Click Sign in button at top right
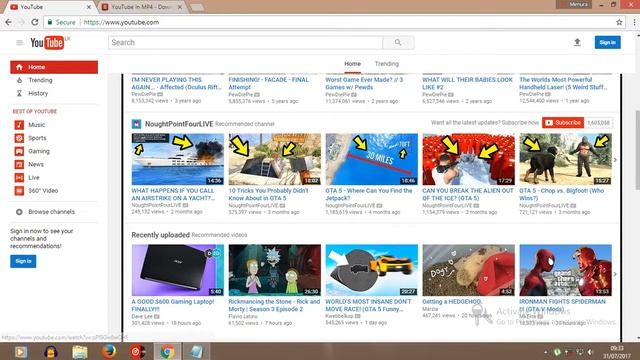Screen dimensions: 640x360 607,42
